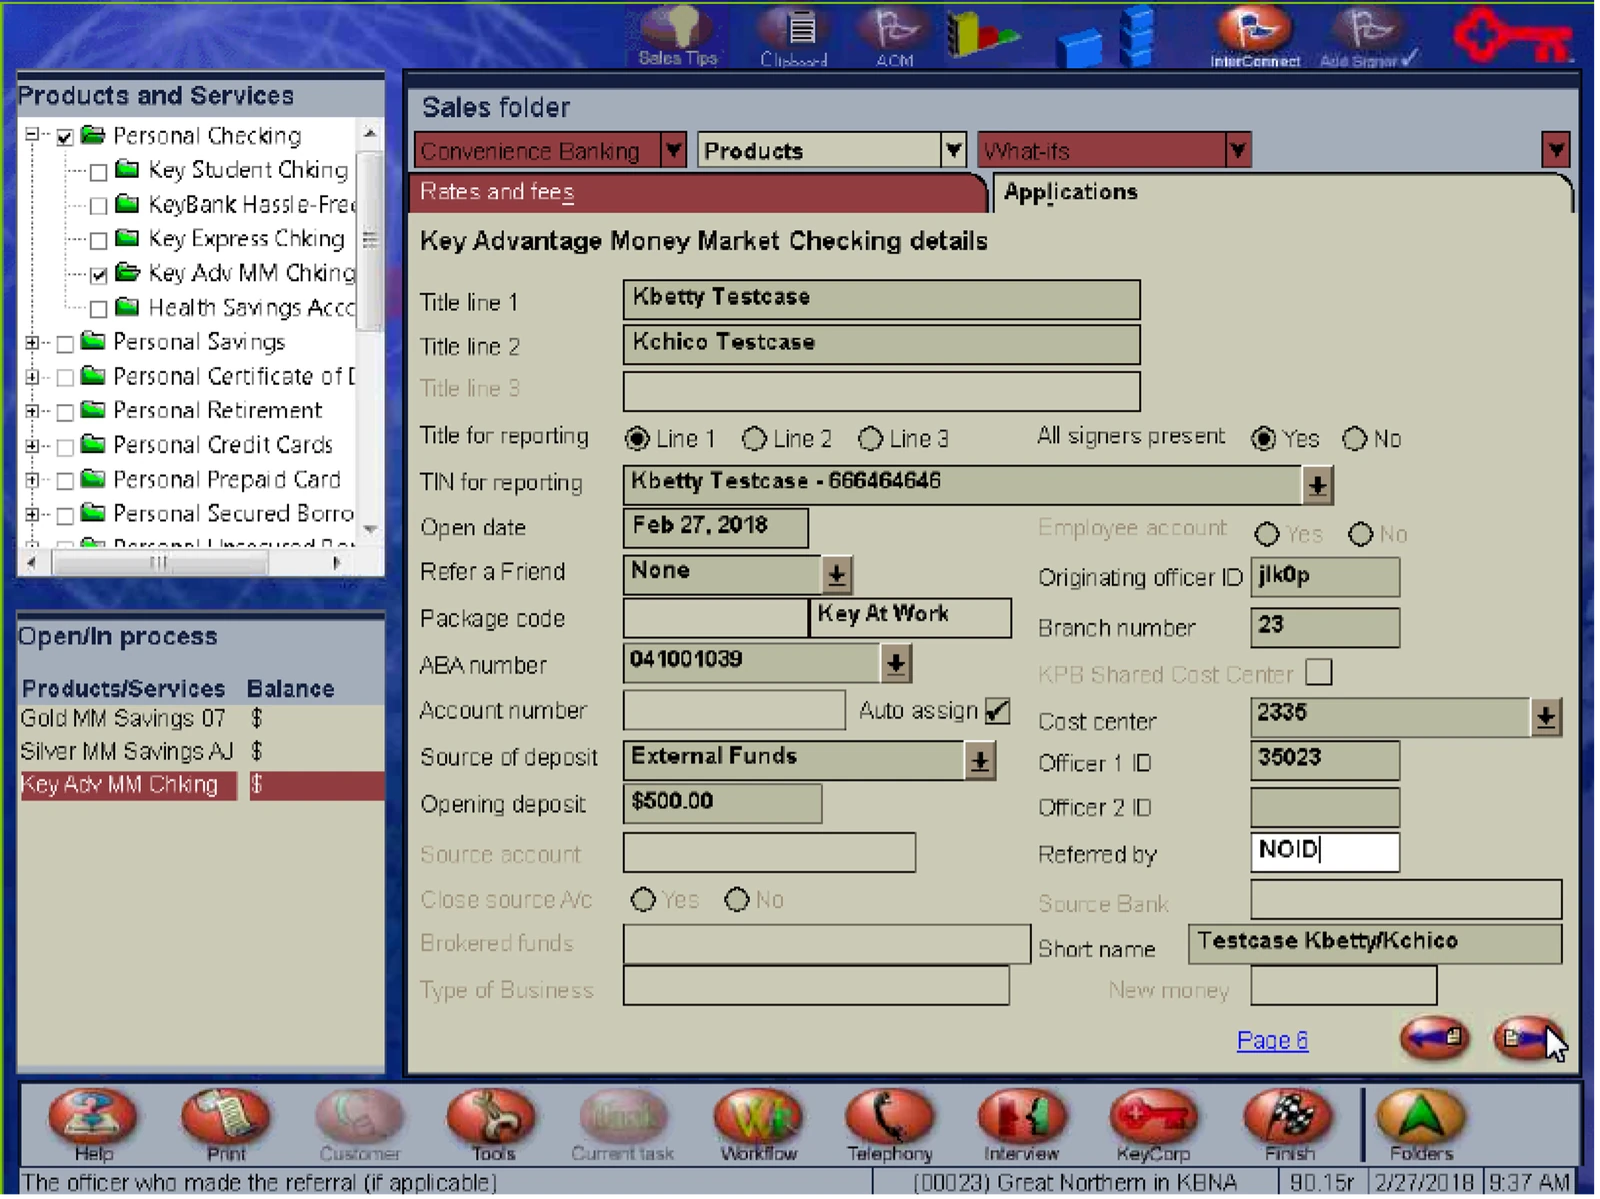
Task: Open the Products dropdown
Action: (953, 151)
